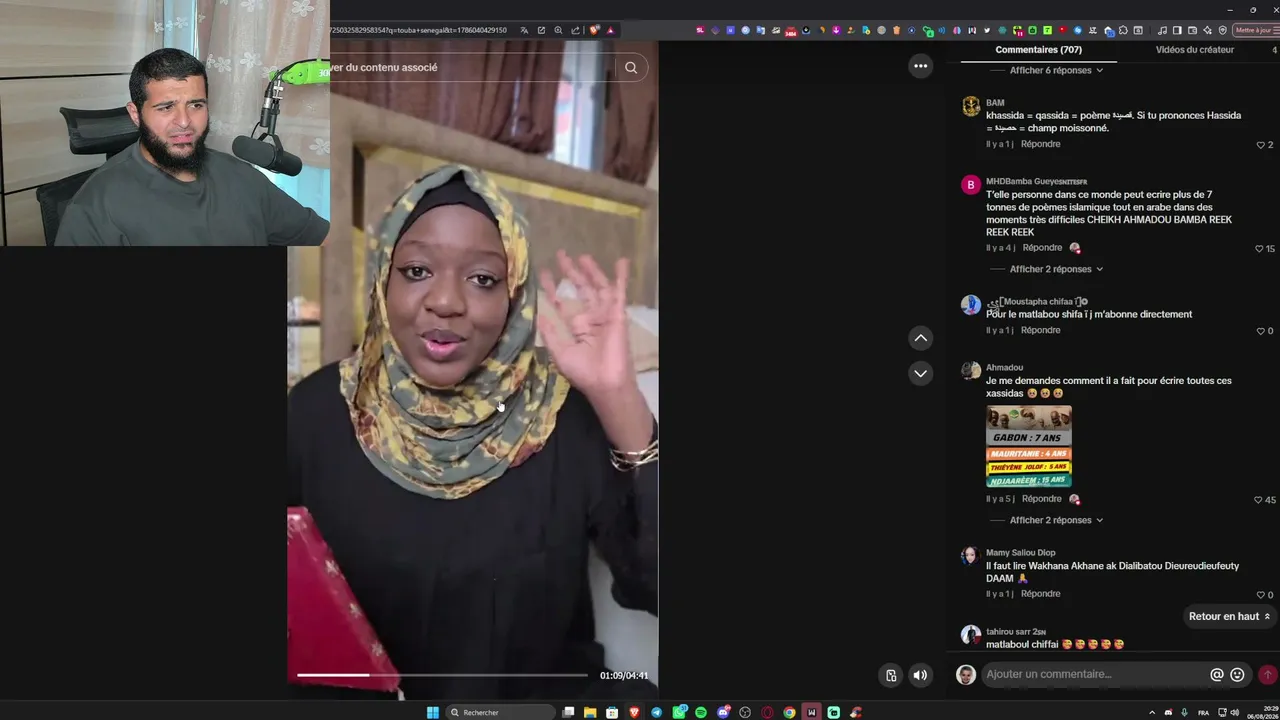Screen dimensions: 1280x720
Task: Show hidden system tray icons chevron
Action: (1152, 712)
